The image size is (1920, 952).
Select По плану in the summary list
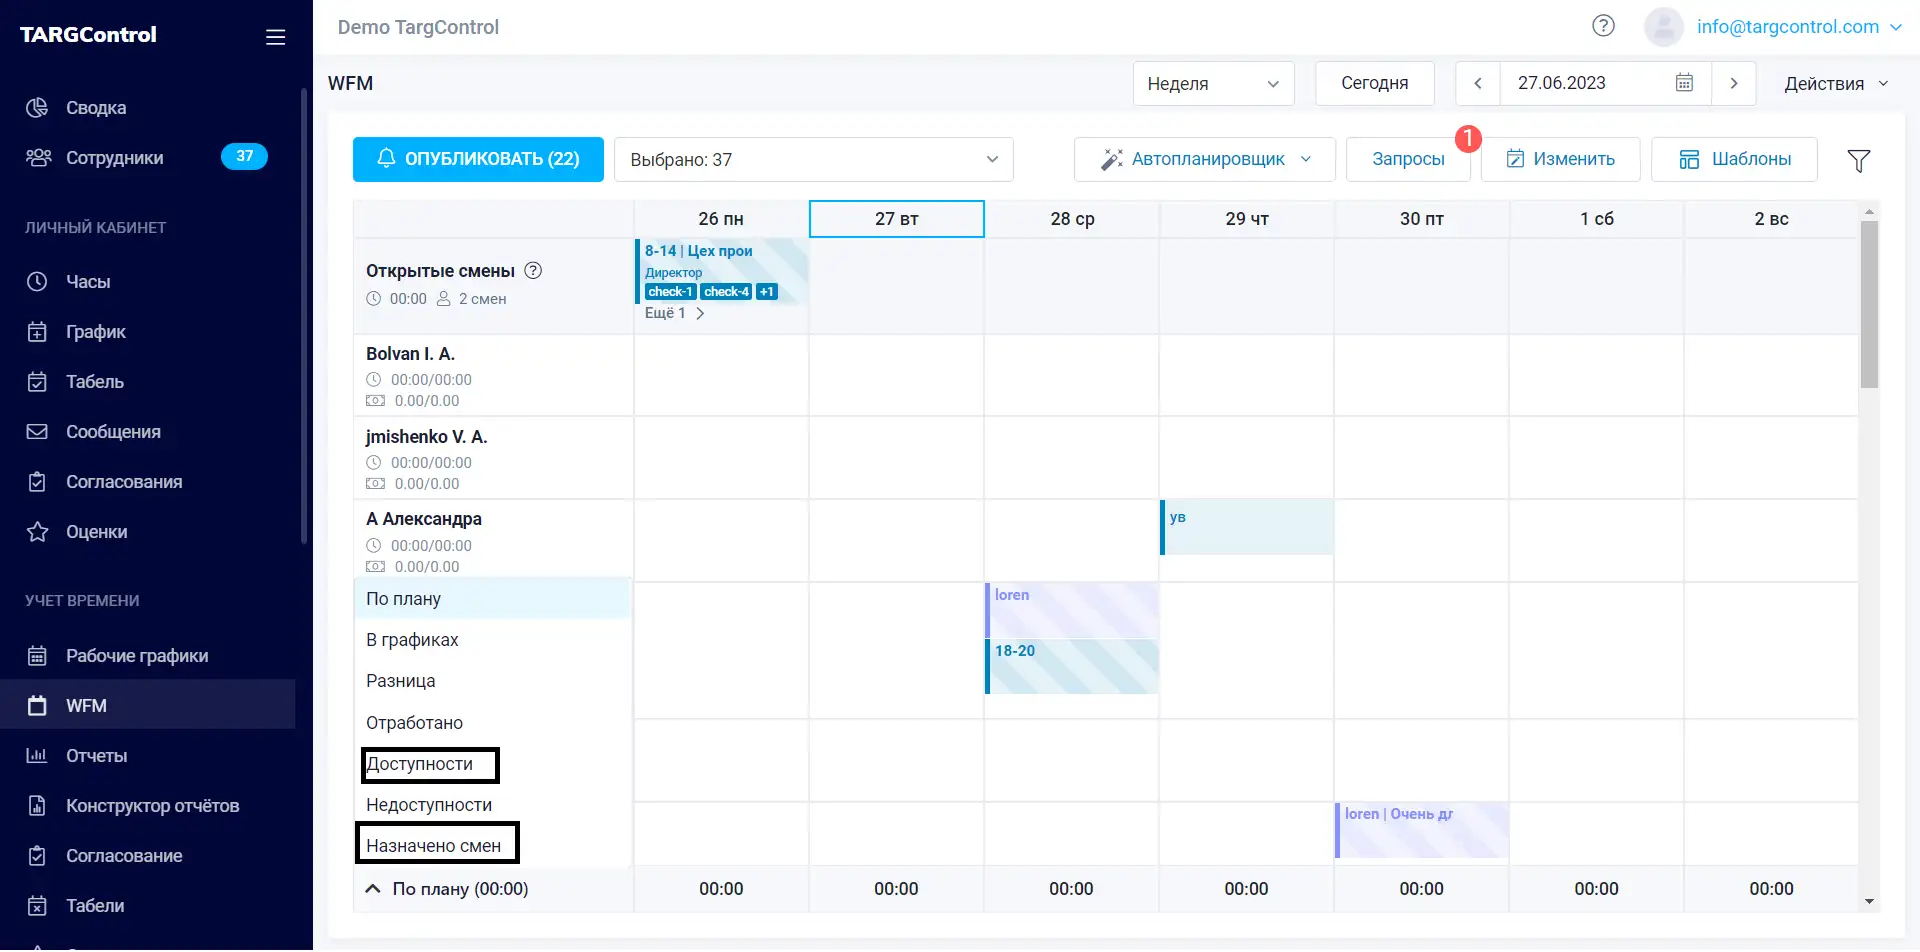click(492, 599)
